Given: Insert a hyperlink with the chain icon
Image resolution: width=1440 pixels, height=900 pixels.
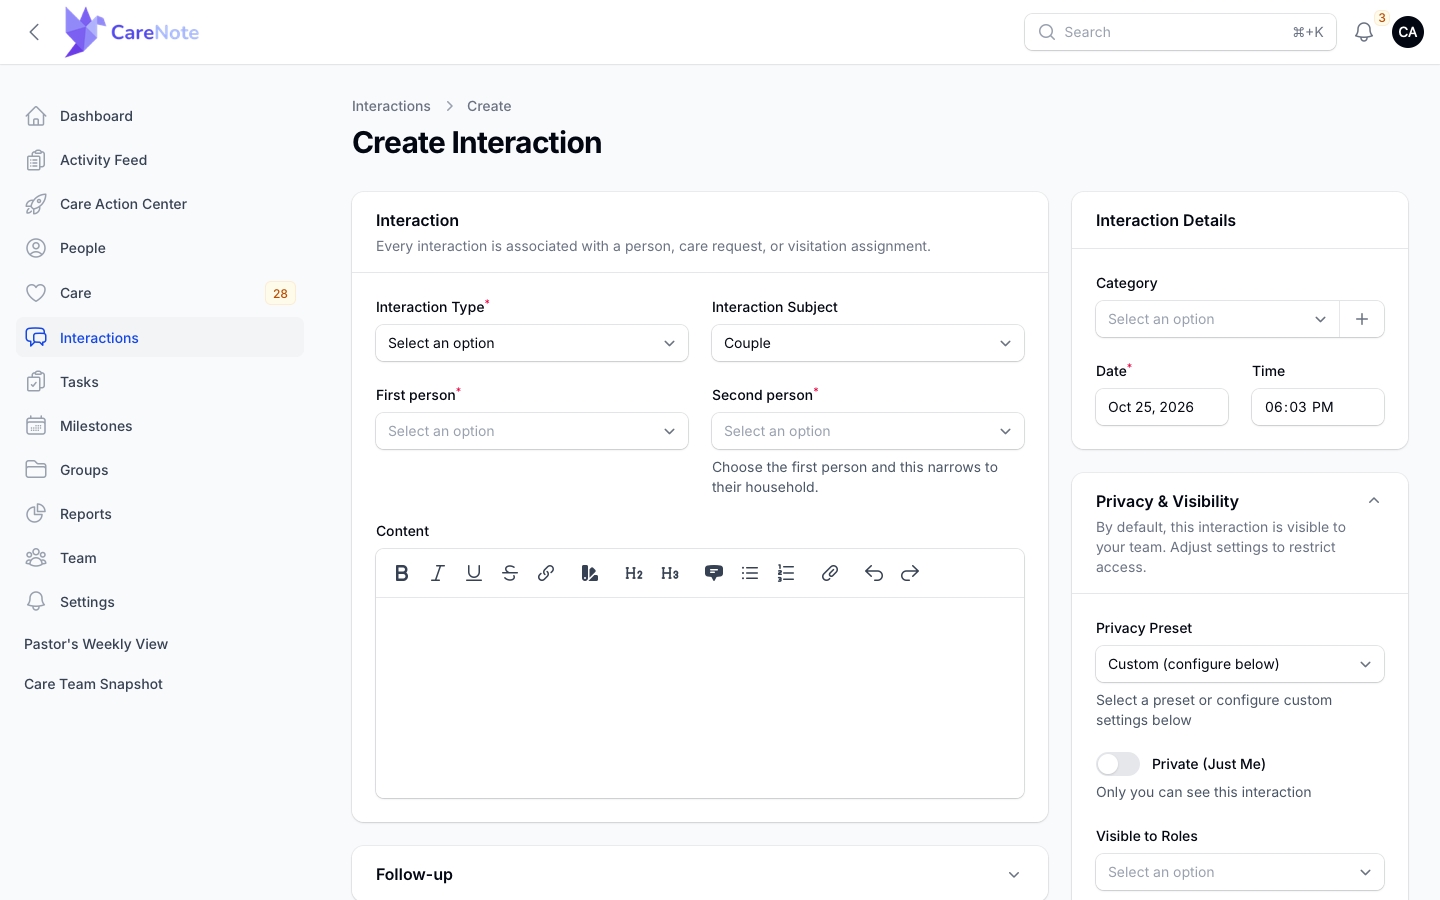Looking at the screenshot, I should tap(546, 573).
